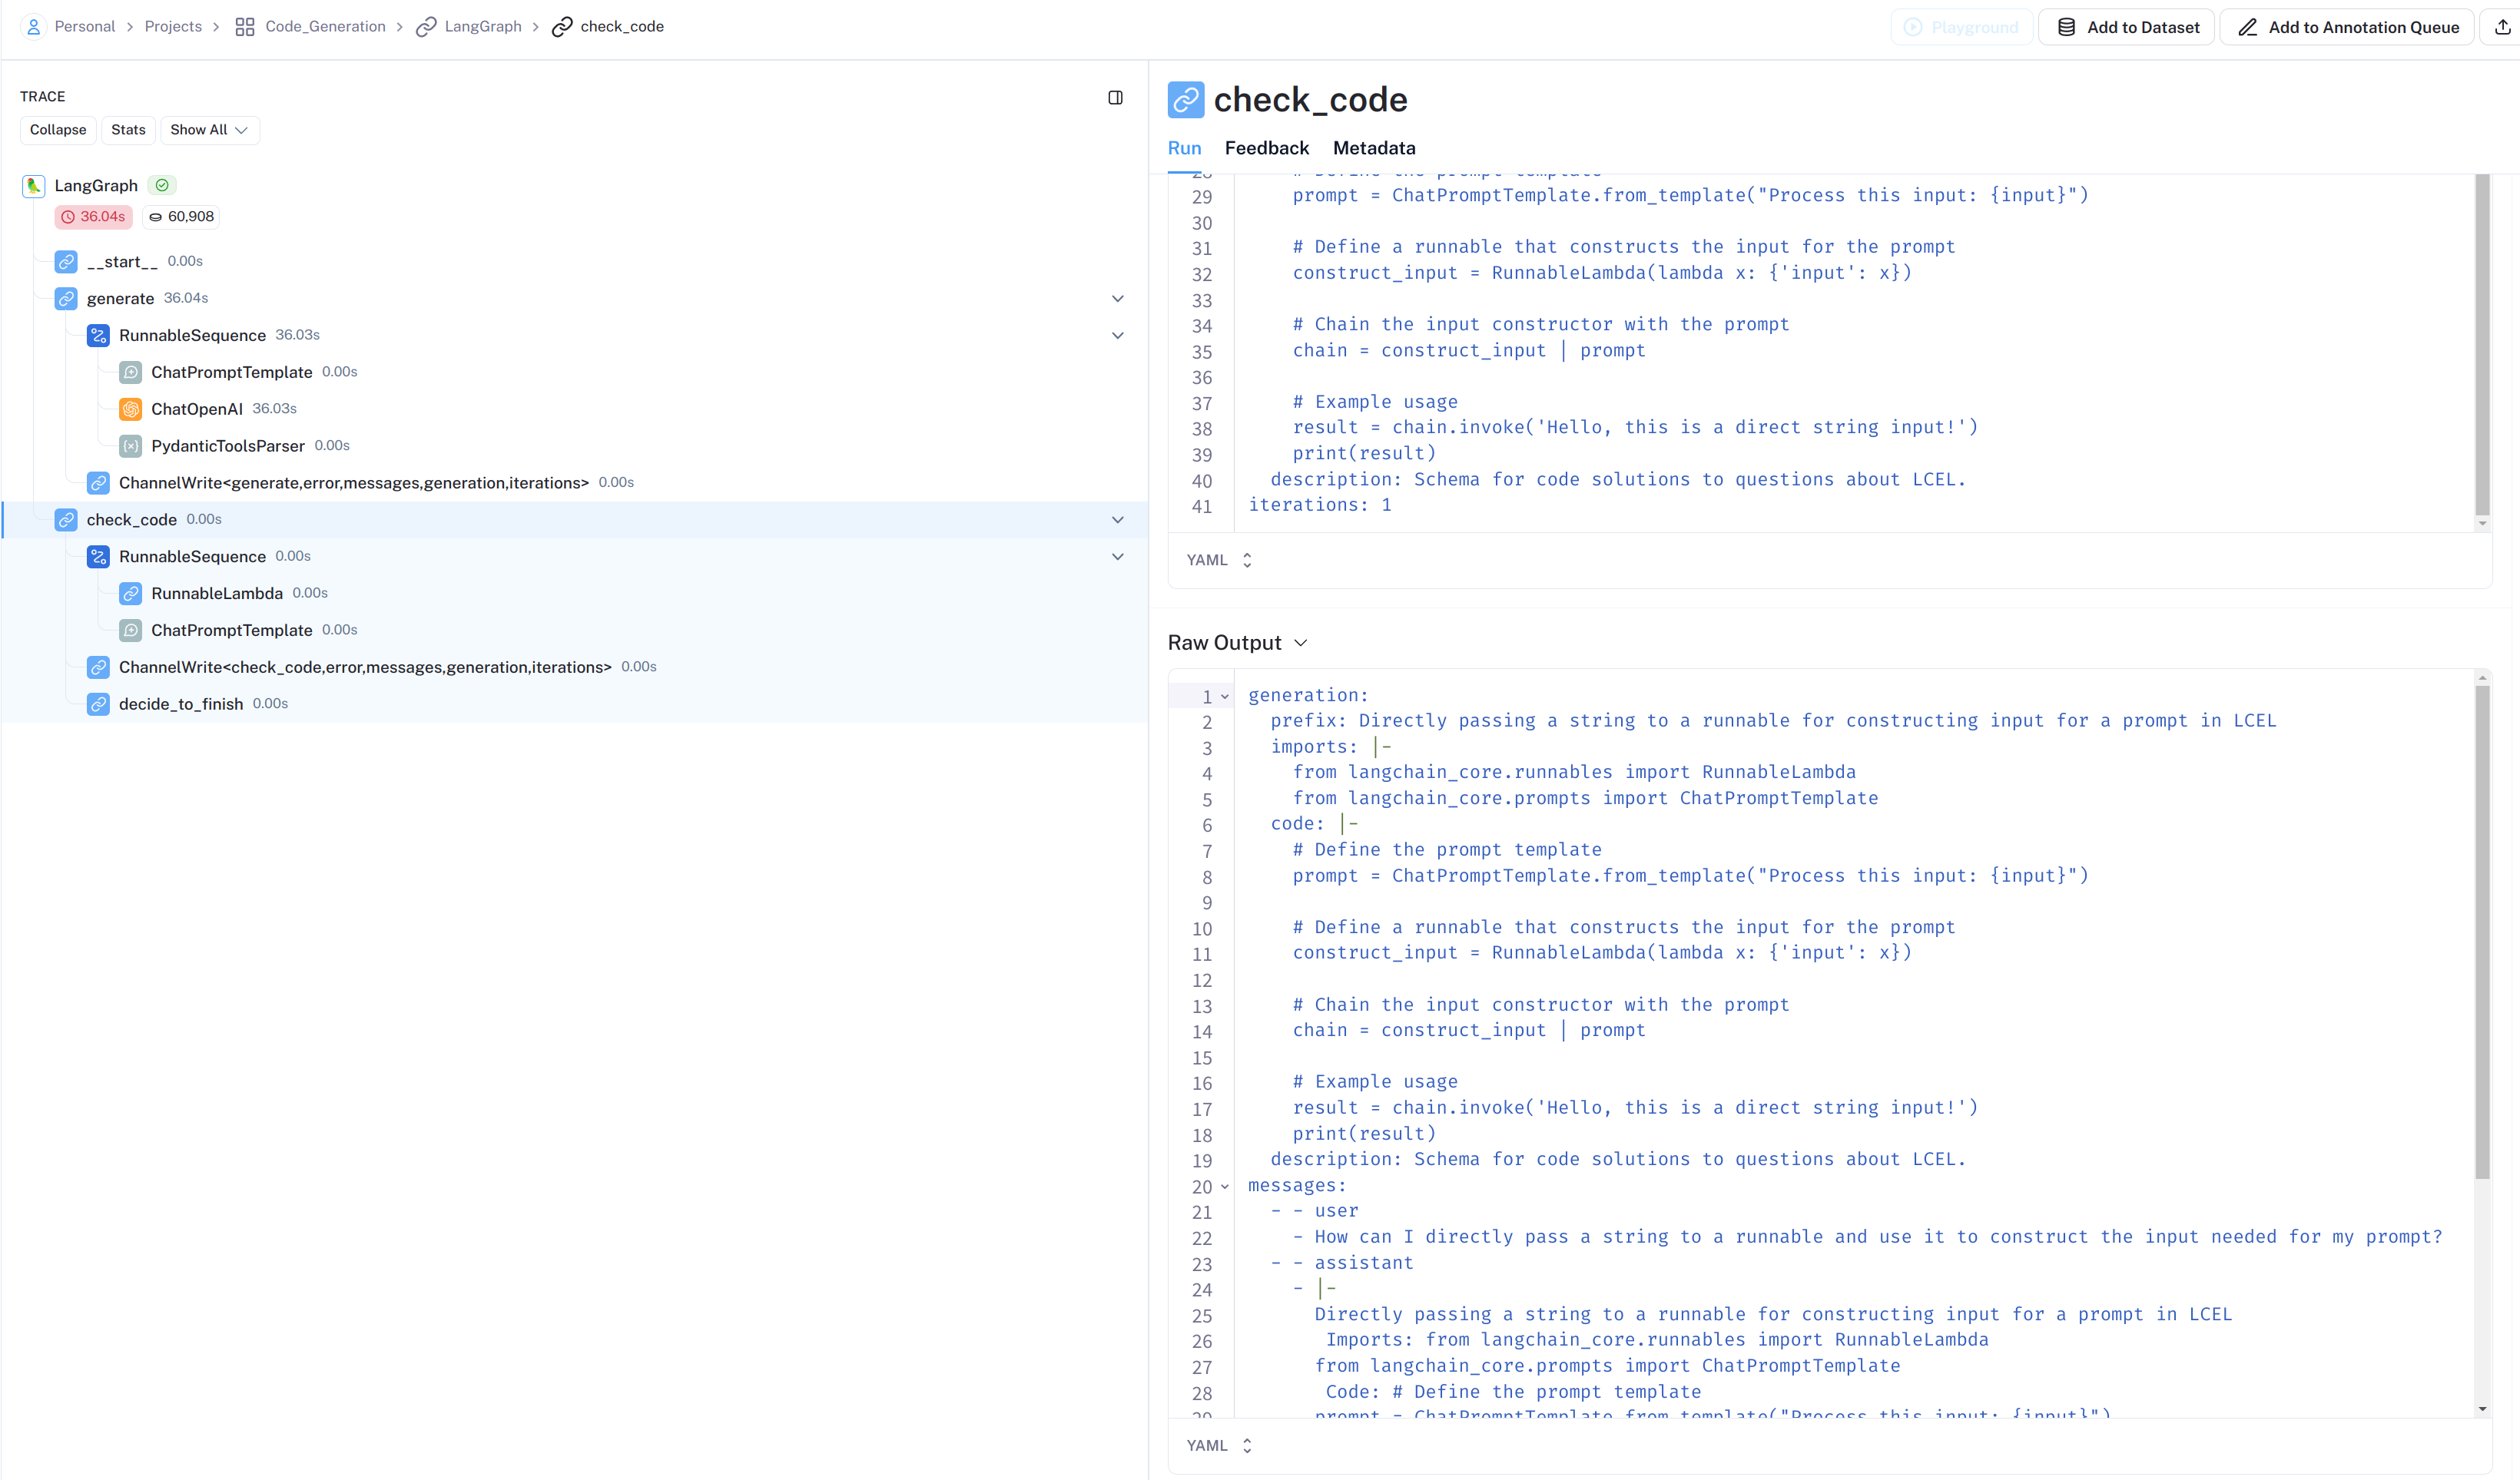Fold line 1 generation block arrow
Viewport: 2520px width, 1480px height.
click(1225, 697)
